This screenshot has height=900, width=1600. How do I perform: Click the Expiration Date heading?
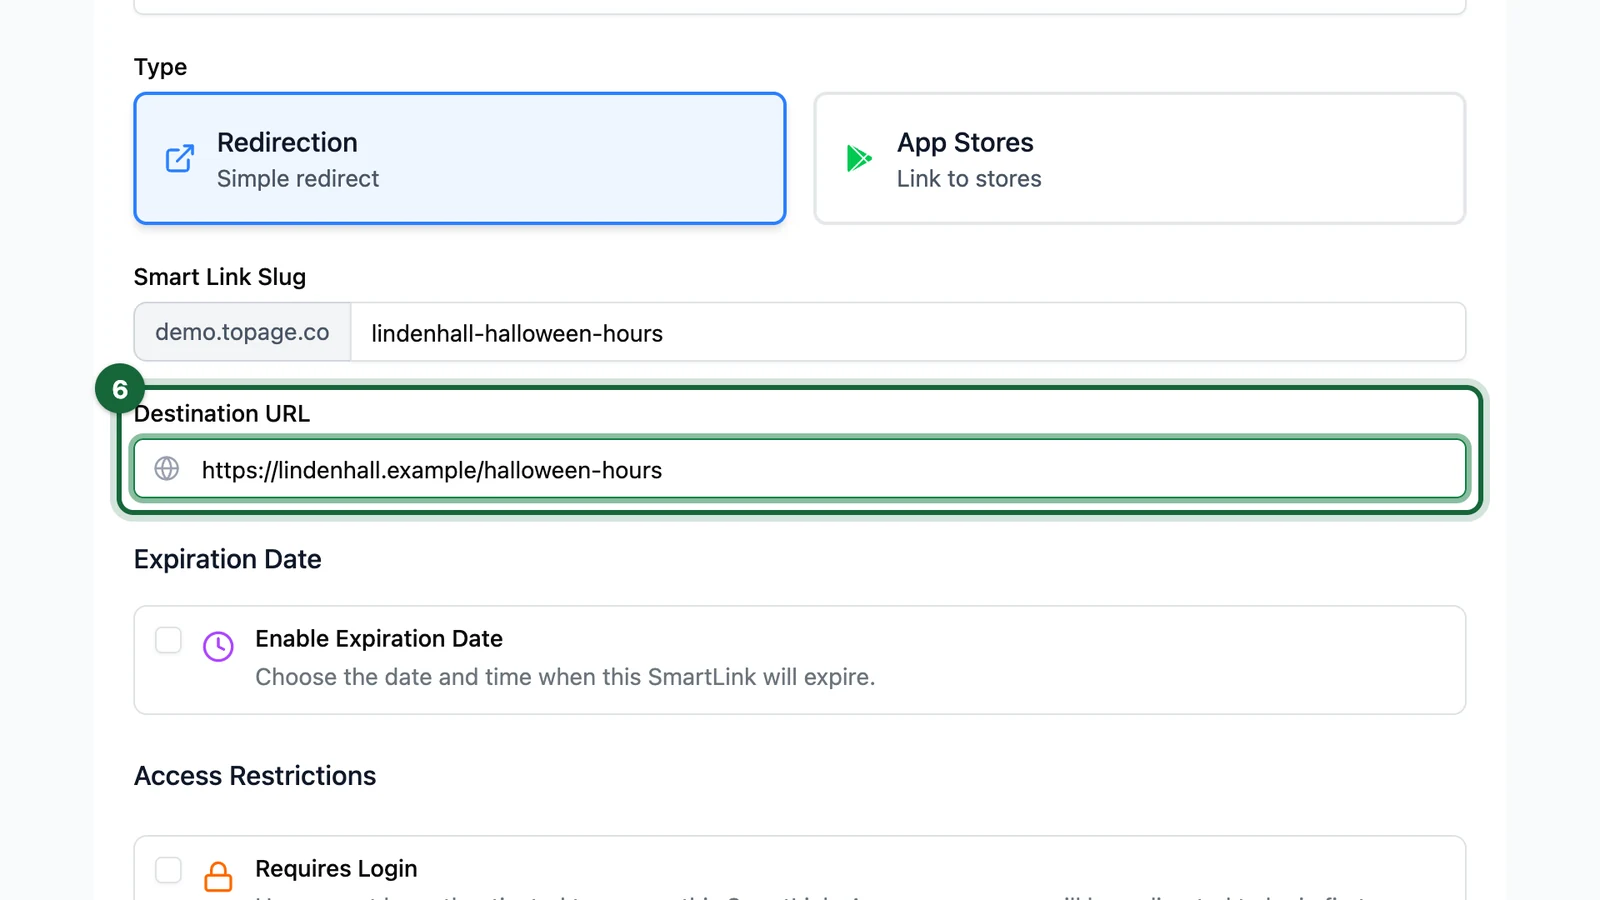coord(228,559)
